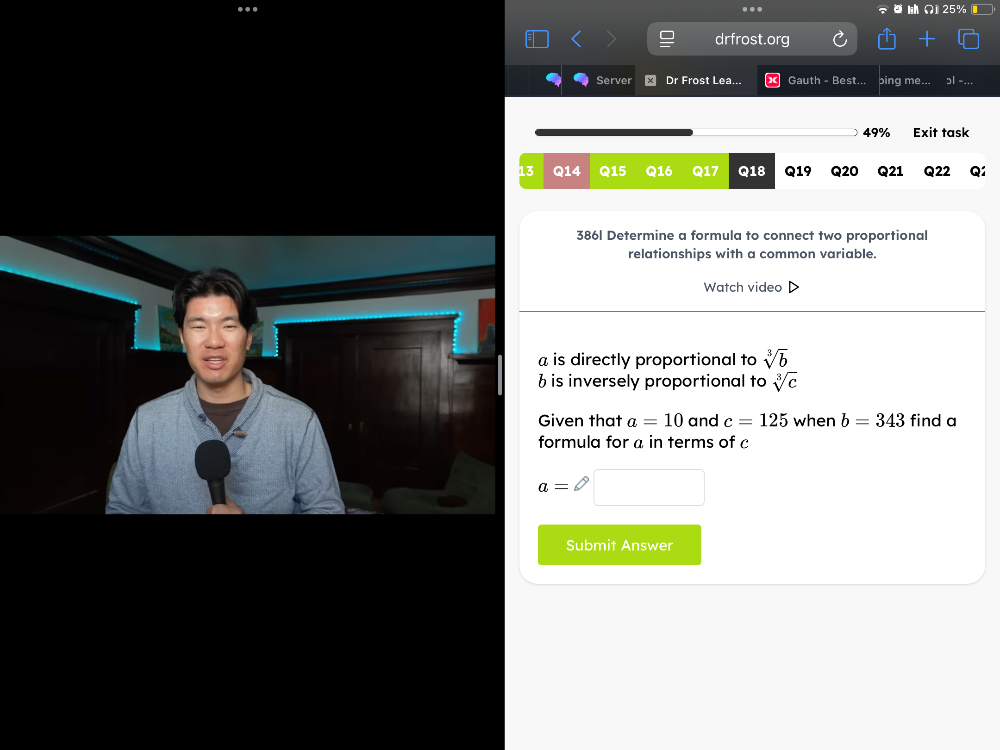Click Exit task

(940, 133)
